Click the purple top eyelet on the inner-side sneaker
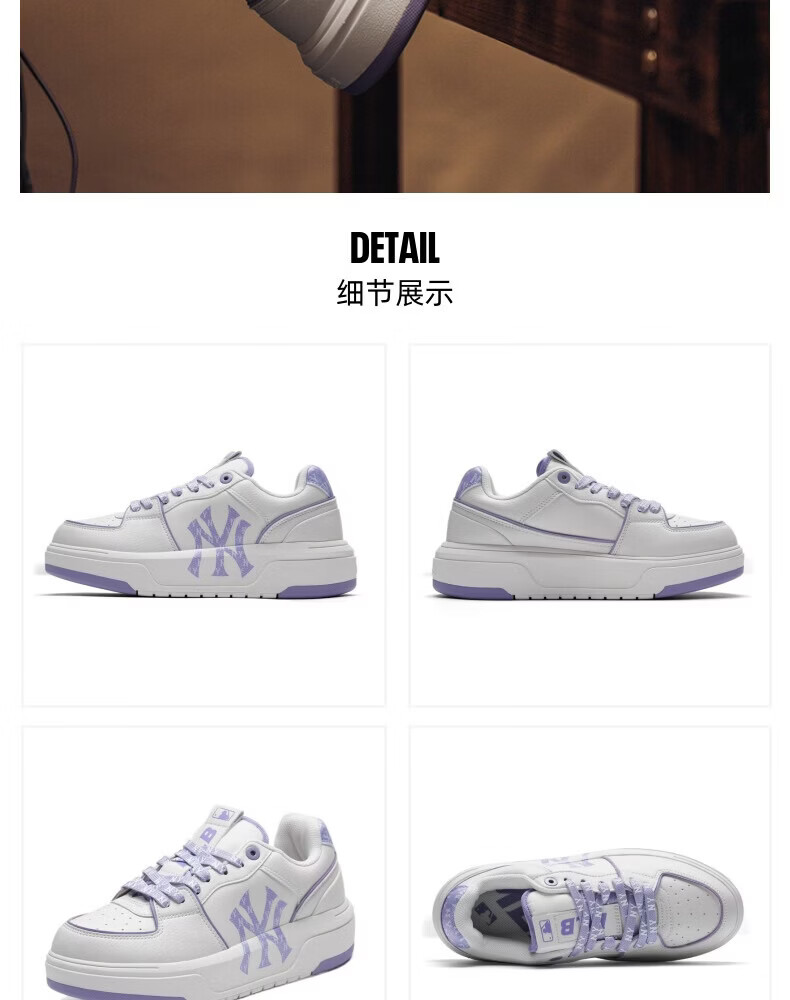 (564, 477)
